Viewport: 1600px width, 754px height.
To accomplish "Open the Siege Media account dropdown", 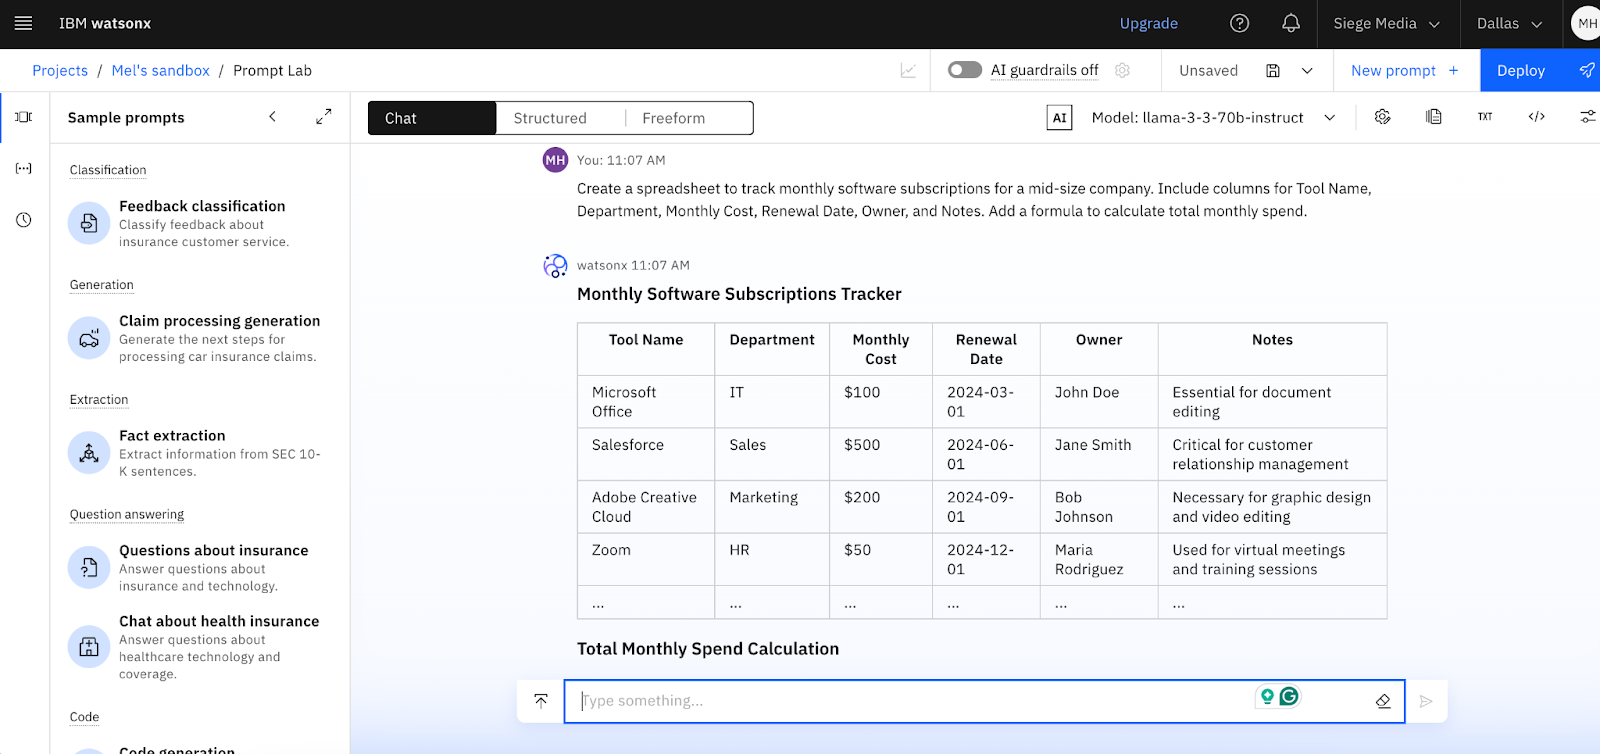I will 1386,23.
